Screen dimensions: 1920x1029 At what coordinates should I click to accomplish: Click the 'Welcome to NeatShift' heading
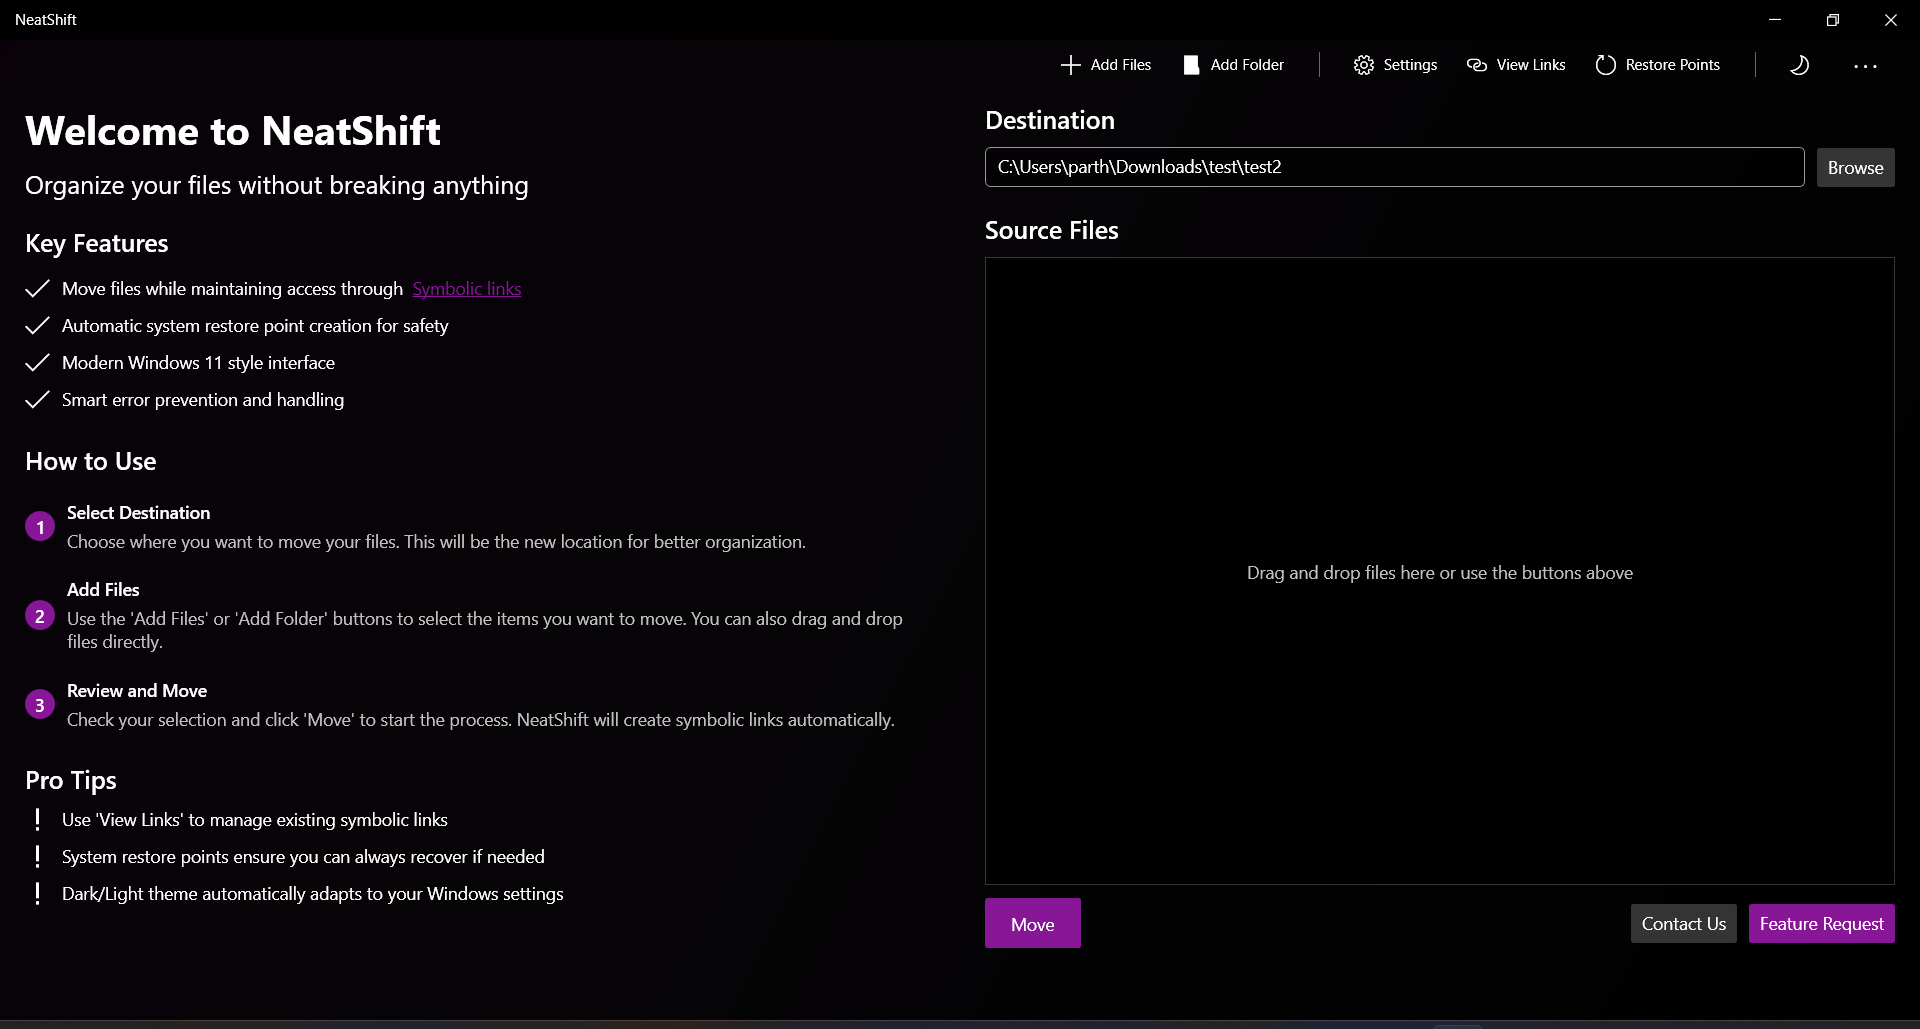[232, 131]
